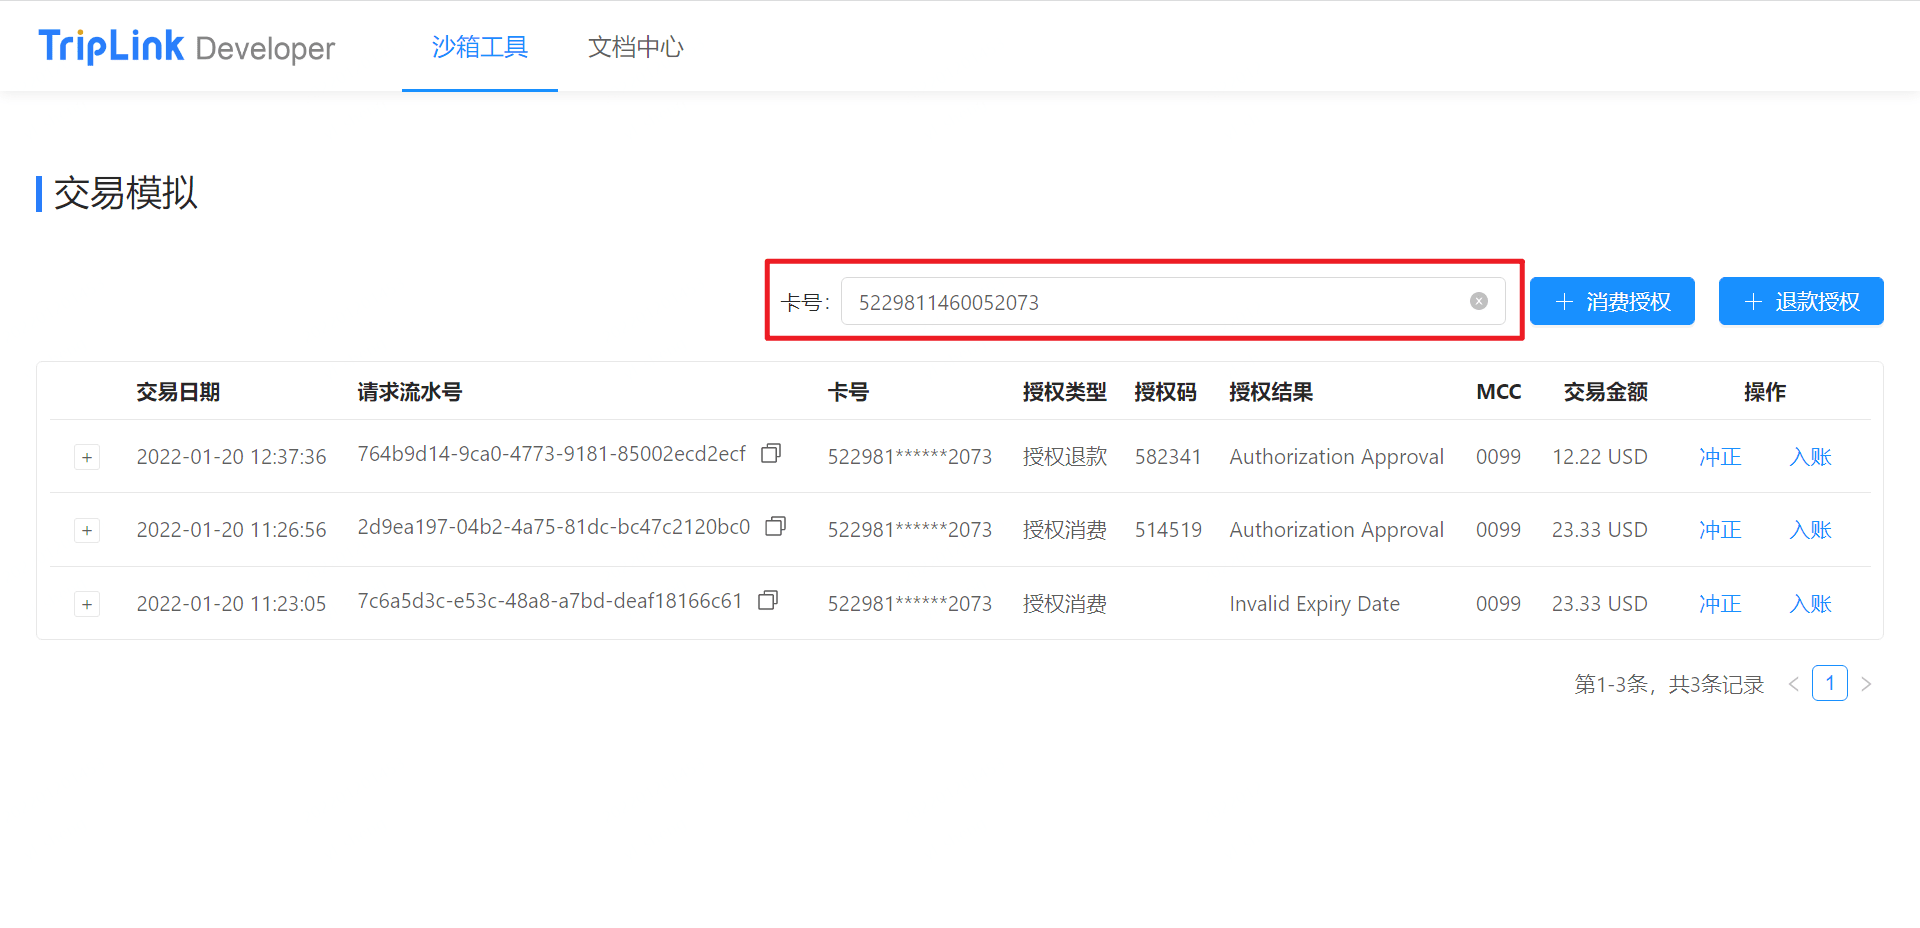The image size is (1920, 928).
Task: Expand the 11:23:05 transaction row
Action: [87, 604]
